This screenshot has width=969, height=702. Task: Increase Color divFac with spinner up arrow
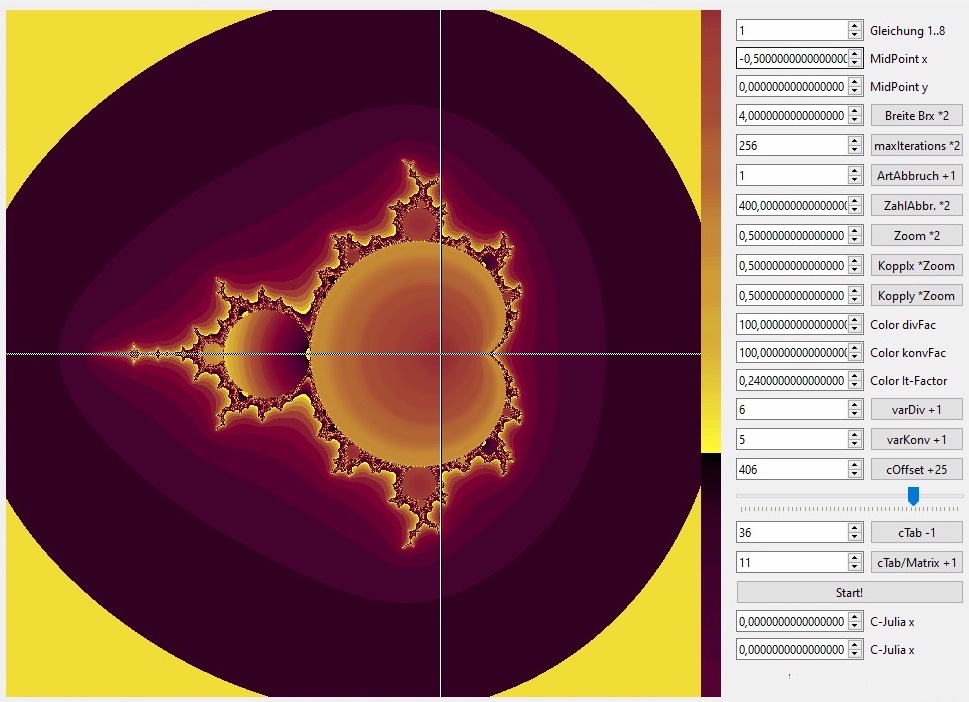(x=855, y=319)
